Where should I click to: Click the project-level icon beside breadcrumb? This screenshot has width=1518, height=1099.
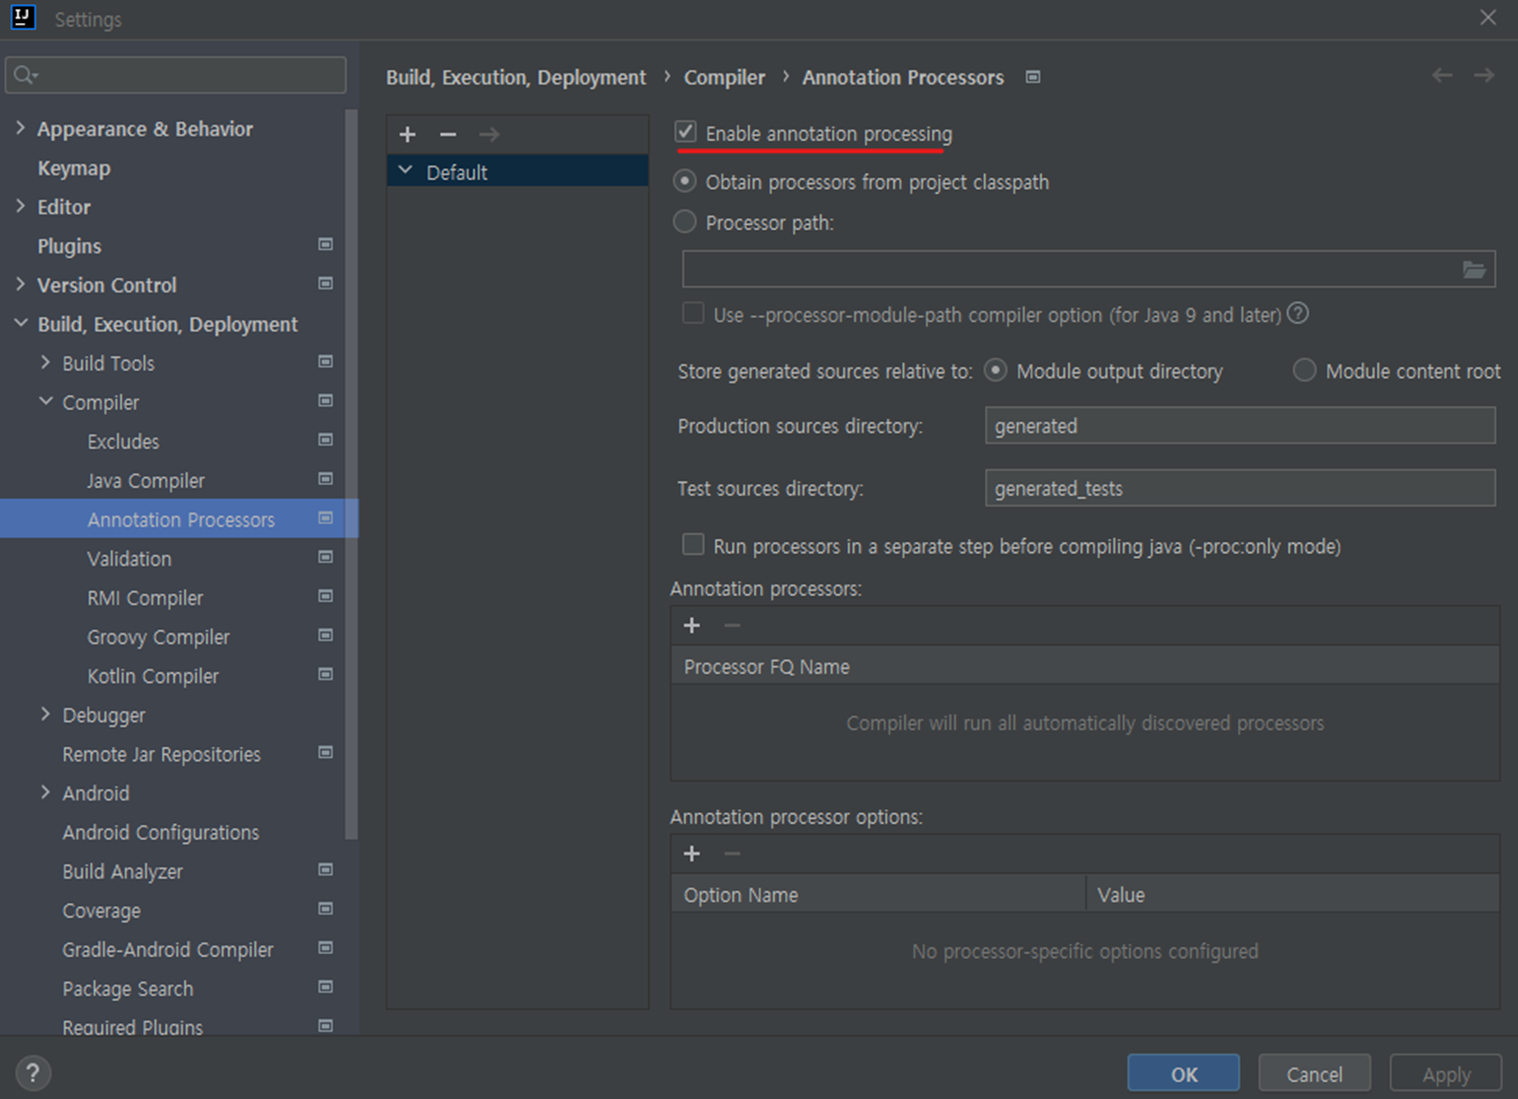point(1033,77)
